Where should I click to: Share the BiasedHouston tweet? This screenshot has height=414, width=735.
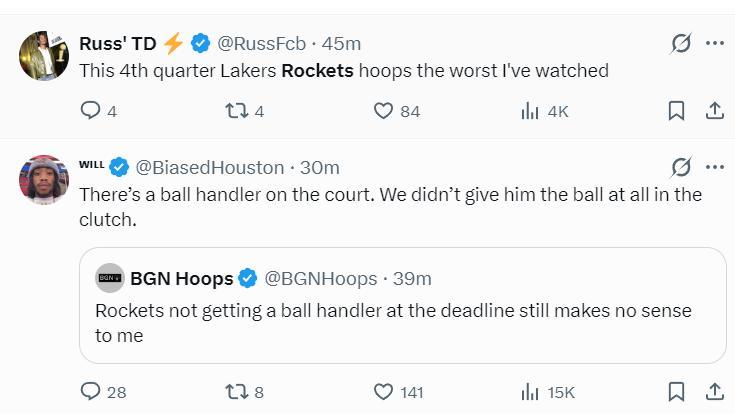(714, 391)
